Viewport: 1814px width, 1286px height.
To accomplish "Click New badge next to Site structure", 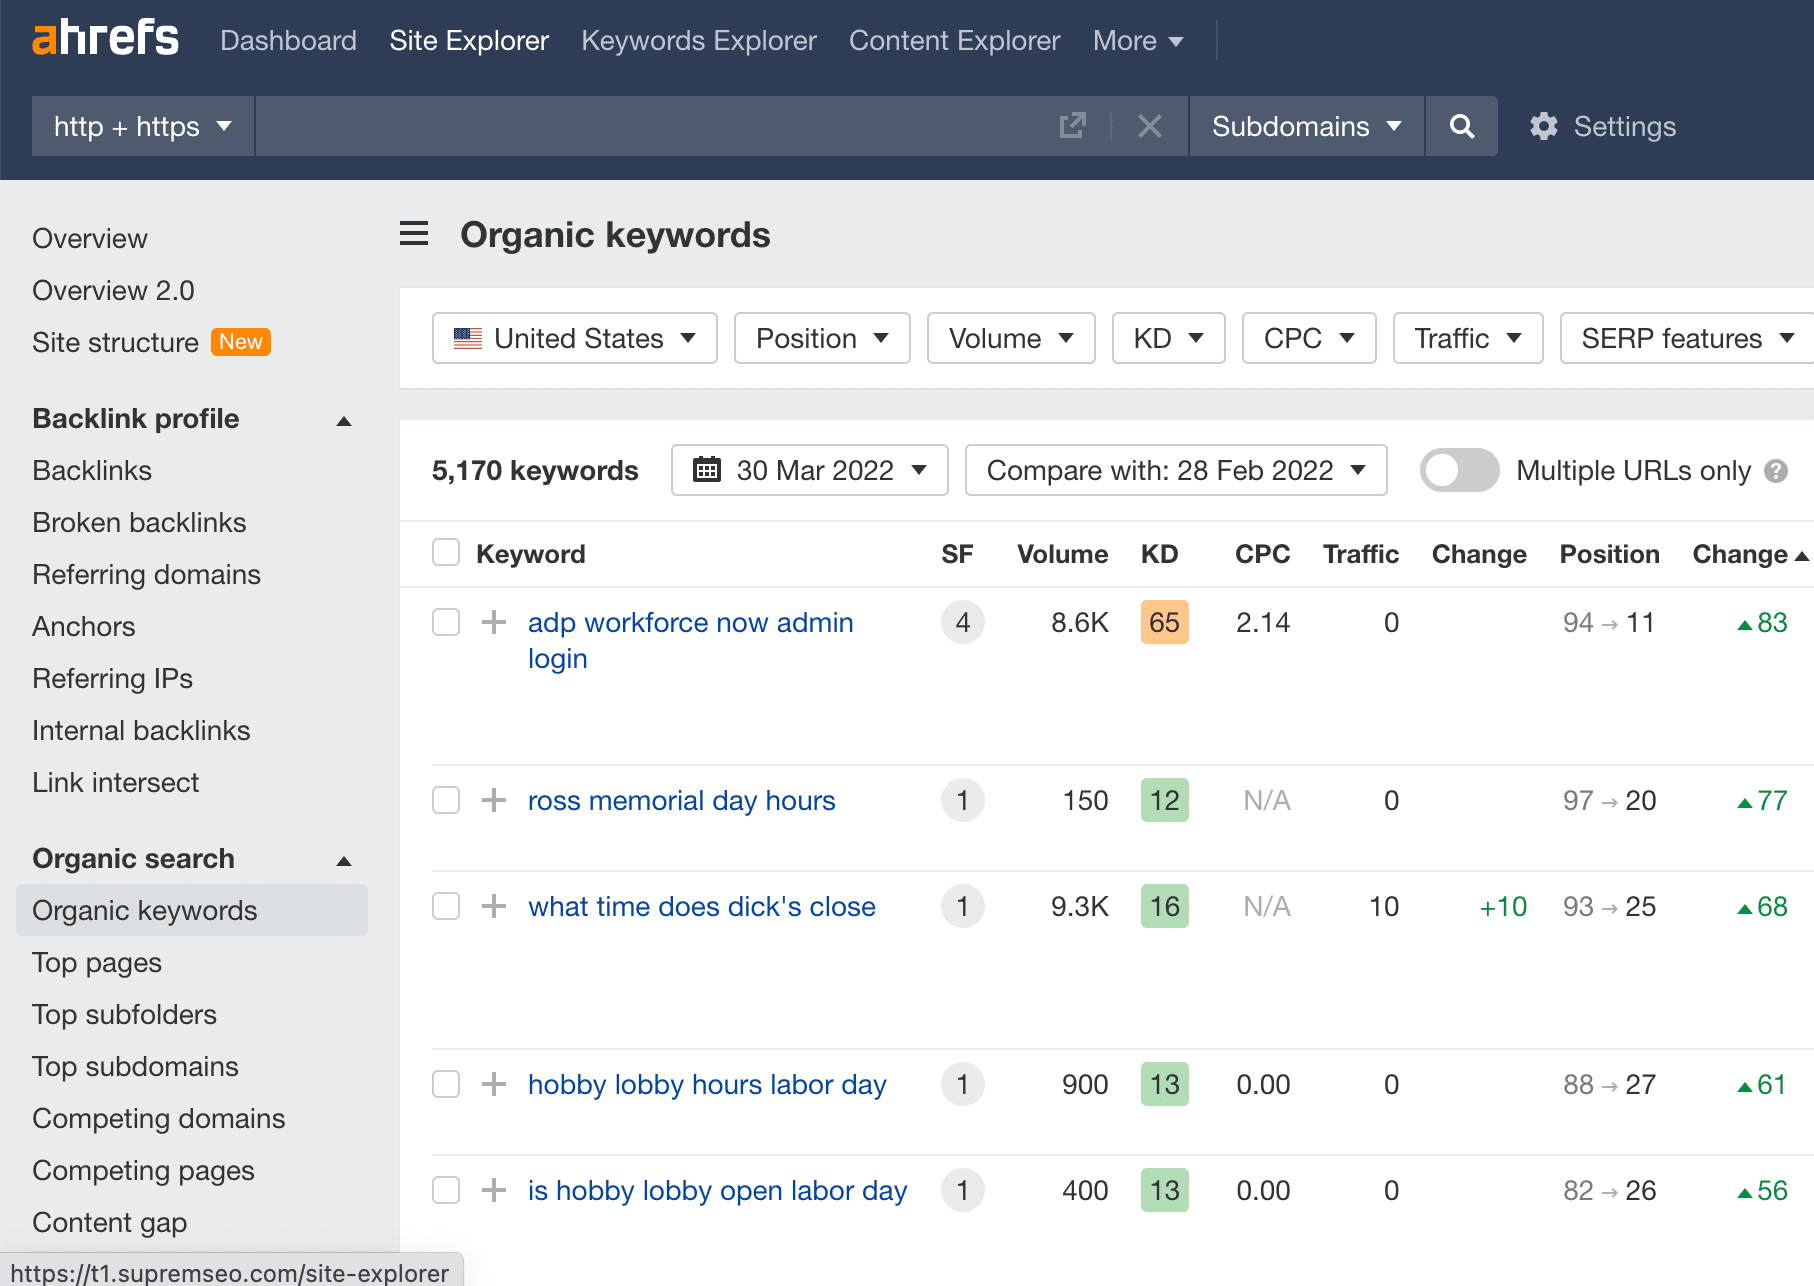I will [x=241, y=342].
